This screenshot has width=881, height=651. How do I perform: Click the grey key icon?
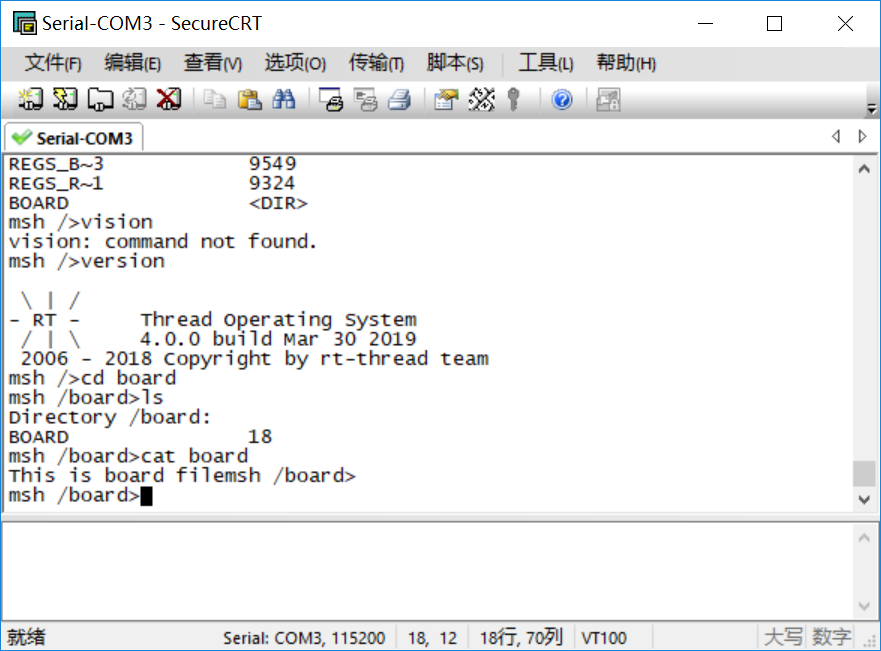click(x=513, y=99)
